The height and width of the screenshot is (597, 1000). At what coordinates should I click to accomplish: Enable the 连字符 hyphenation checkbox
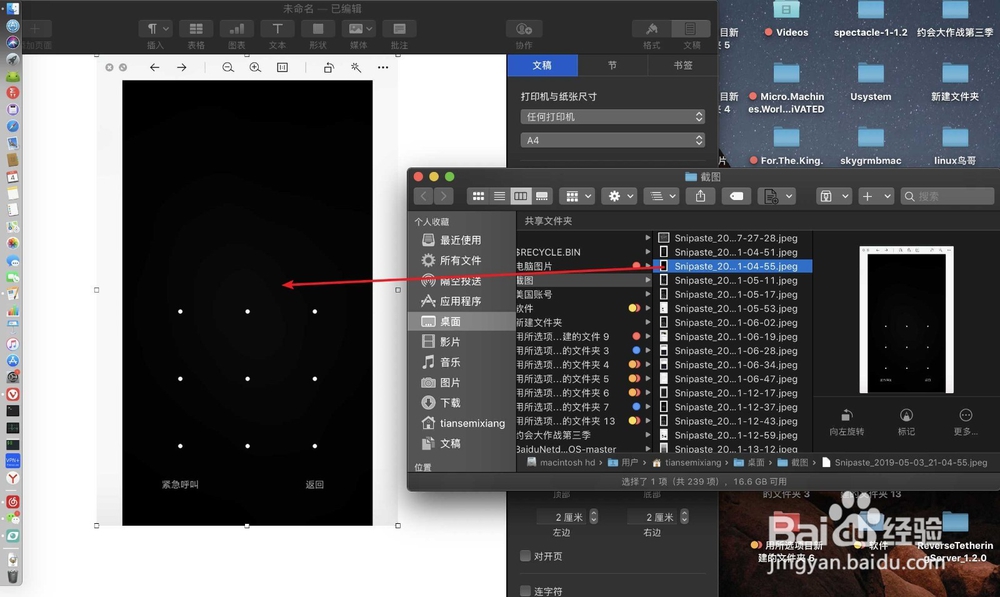click(x=523, y=590)
